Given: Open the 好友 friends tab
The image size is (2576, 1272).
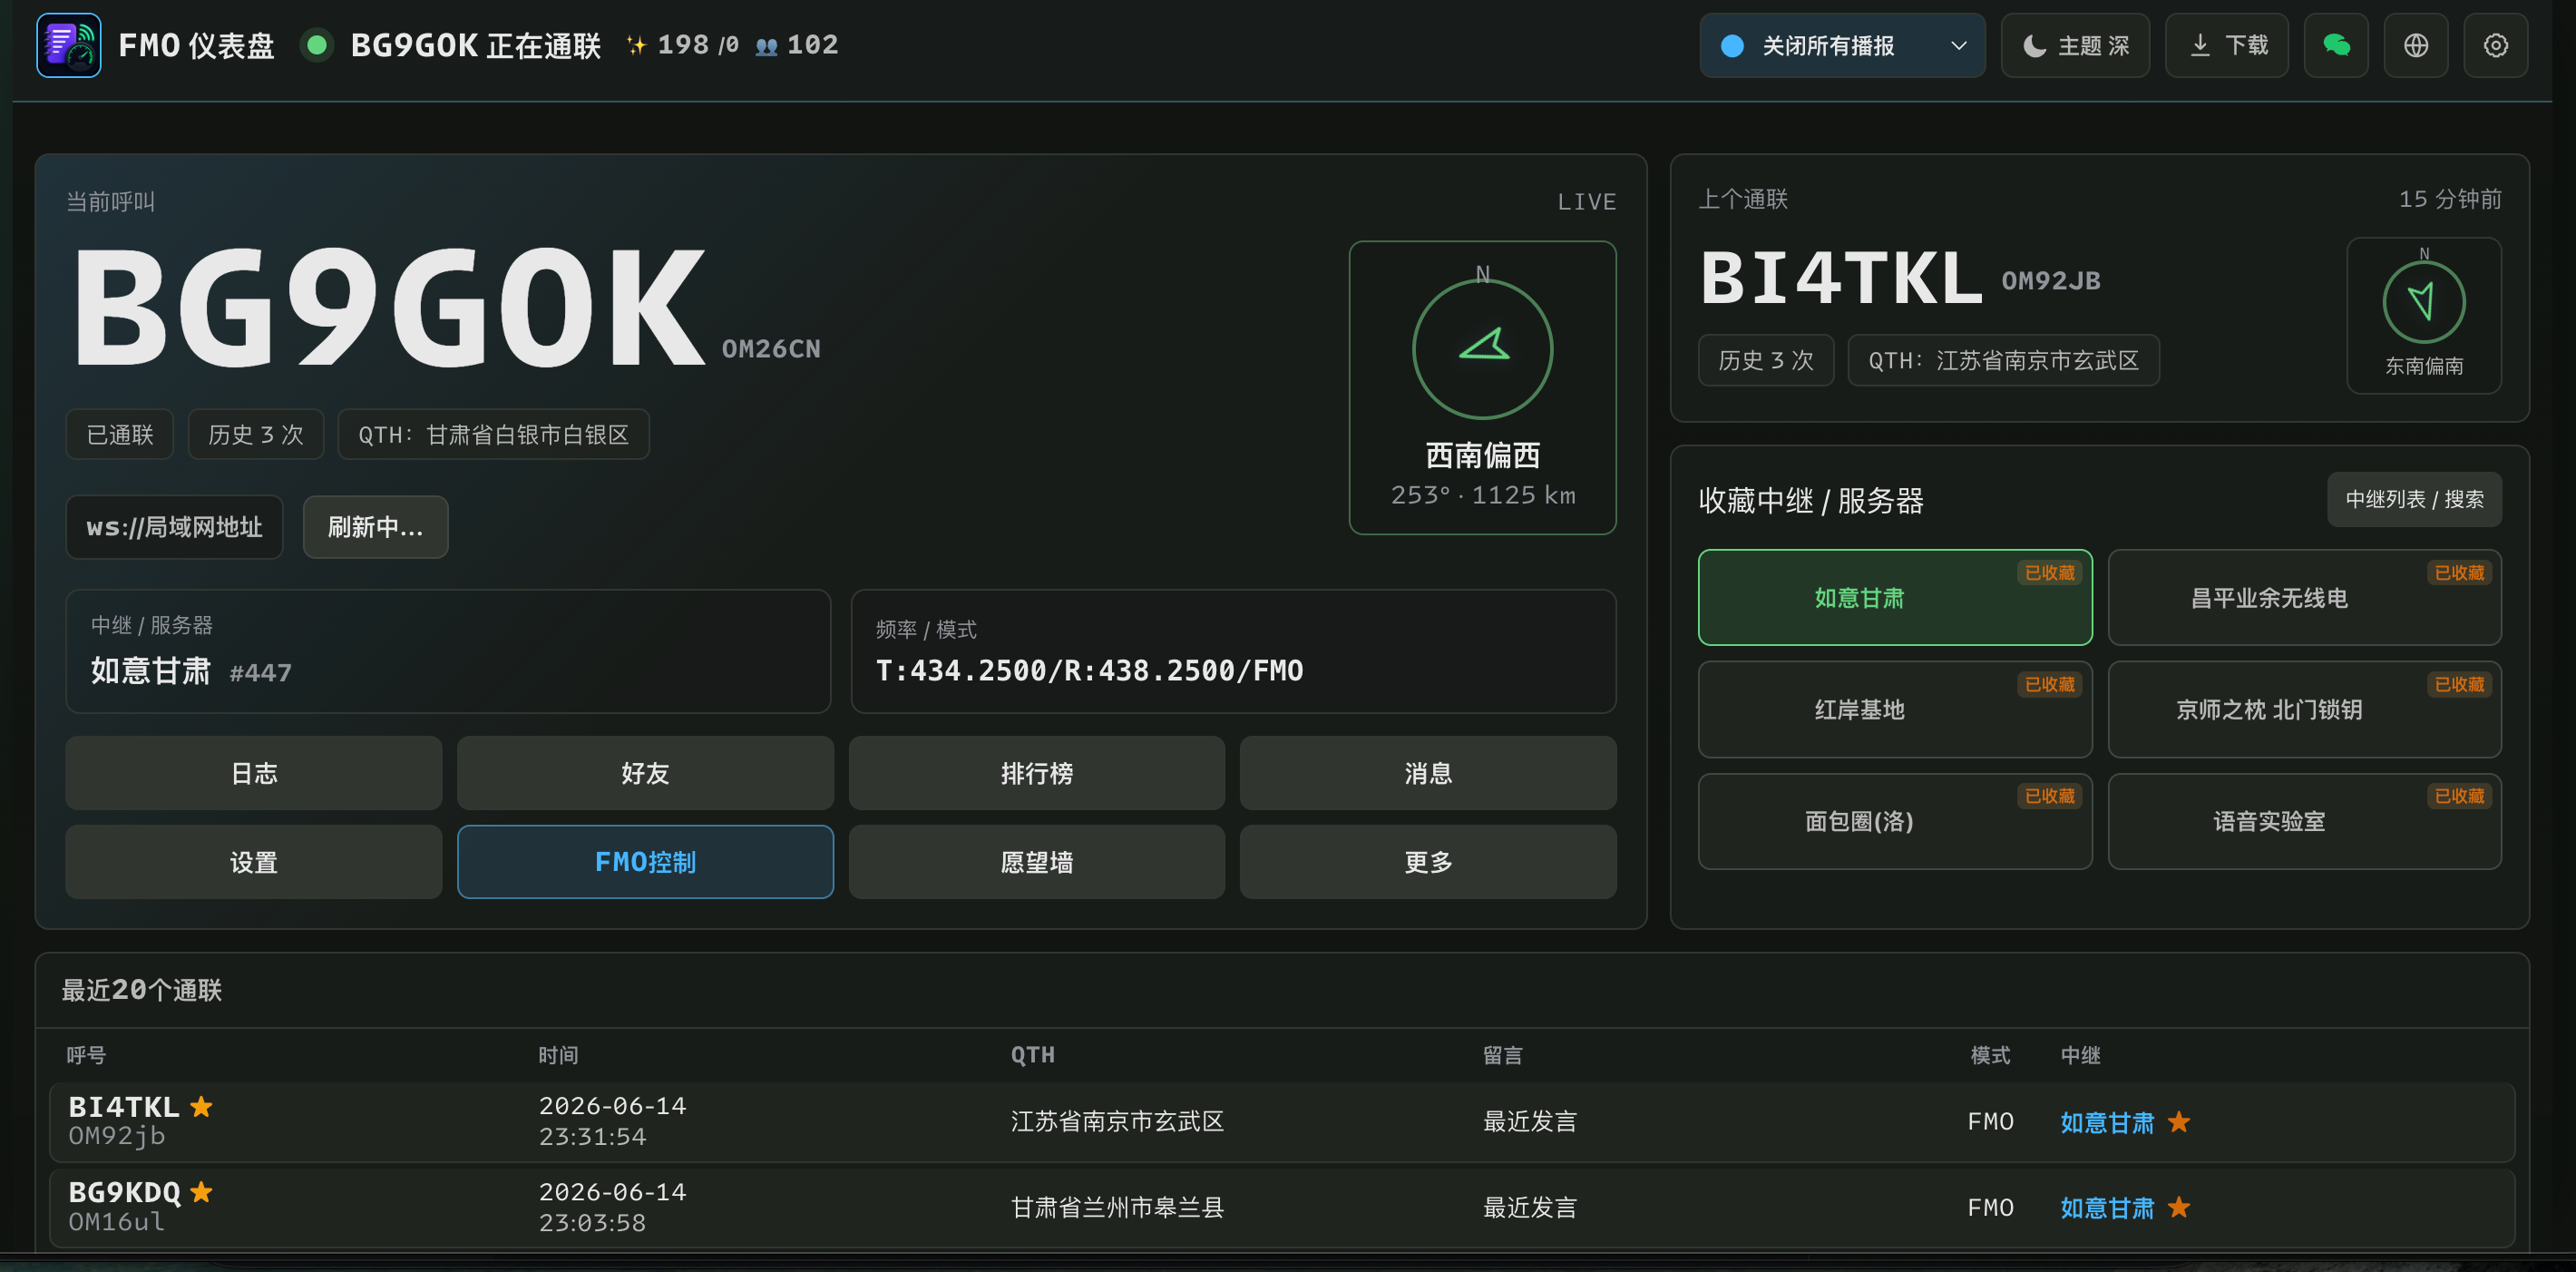Looking at the screenshot, I should point(645,773).
